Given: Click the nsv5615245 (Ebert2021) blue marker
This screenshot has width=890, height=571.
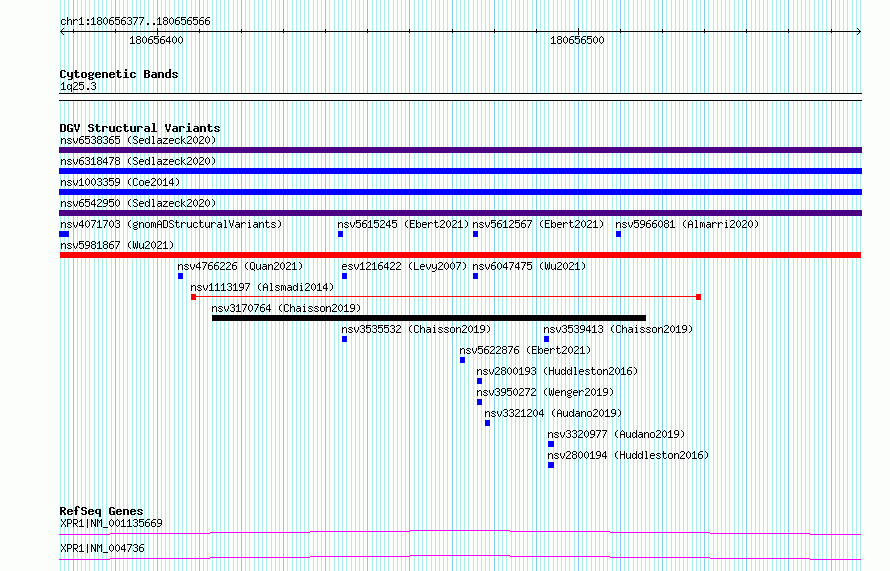Looking at the screenshot, I should coord(341,234).
